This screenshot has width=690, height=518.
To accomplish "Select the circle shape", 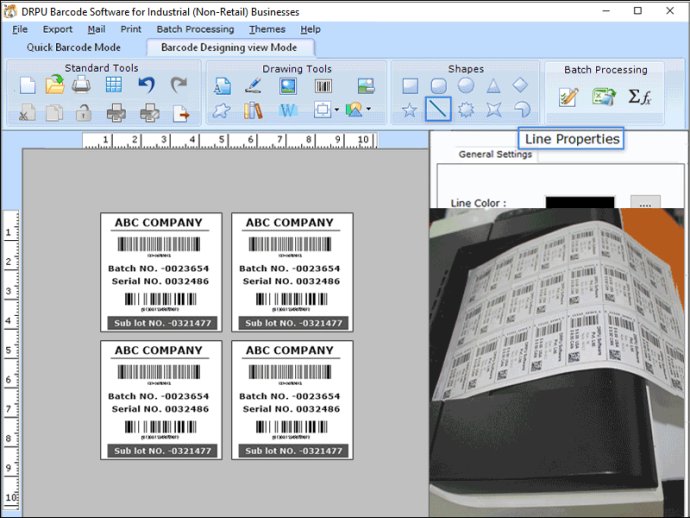I will coord(466,85).
